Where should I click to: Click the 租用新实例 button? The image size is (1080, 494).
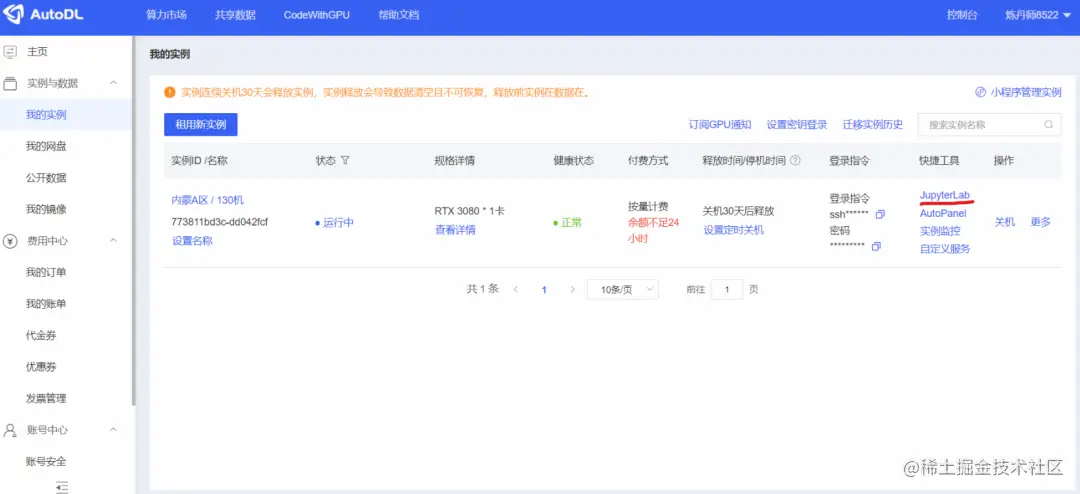[x=200, y=125]
